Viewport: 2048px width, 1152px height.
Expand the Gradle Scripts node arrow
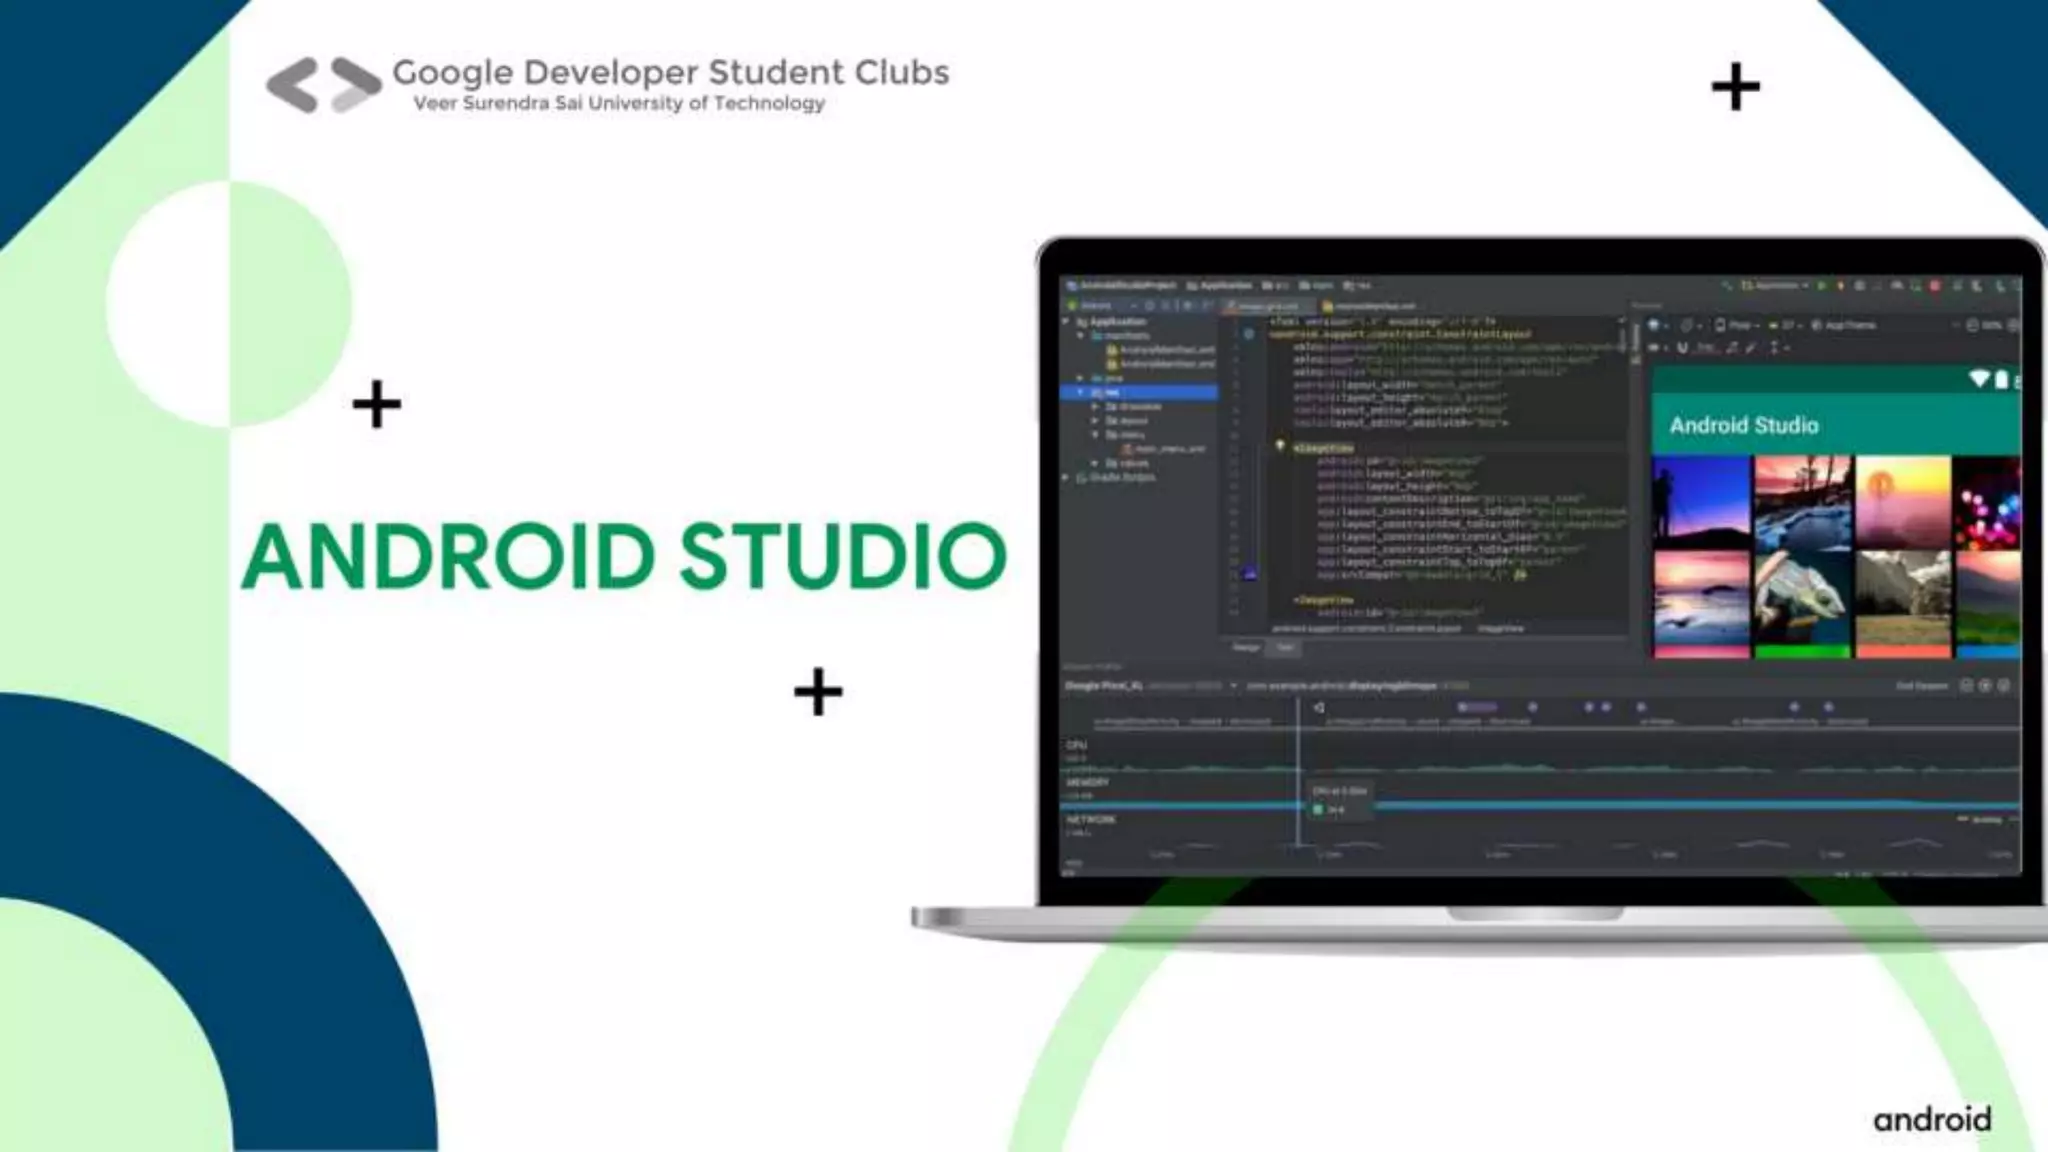pos(1067,478)
